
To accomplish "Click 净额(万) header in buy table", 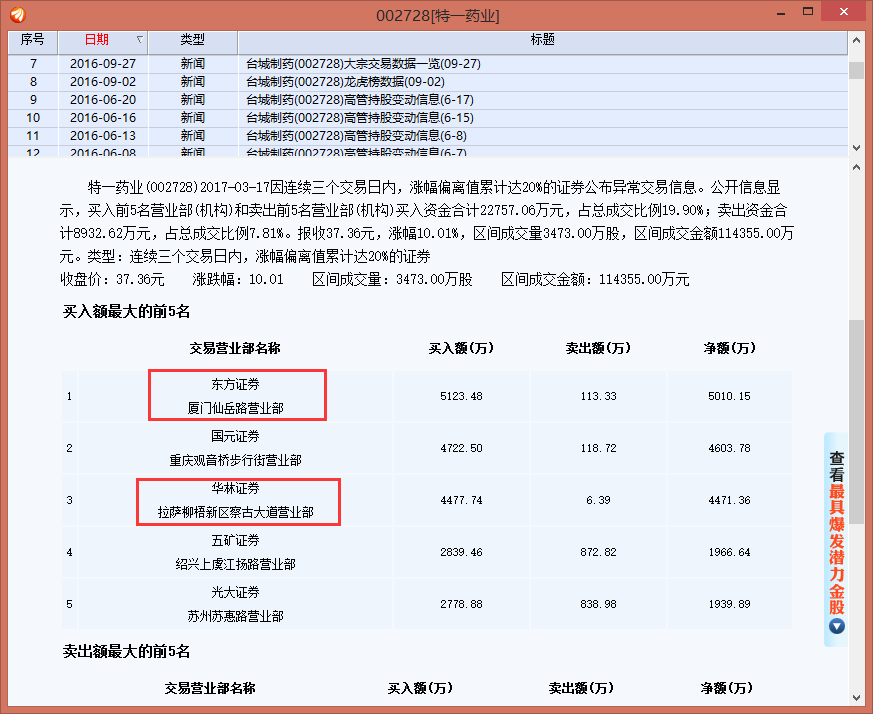I will click(x=729, y=348).
